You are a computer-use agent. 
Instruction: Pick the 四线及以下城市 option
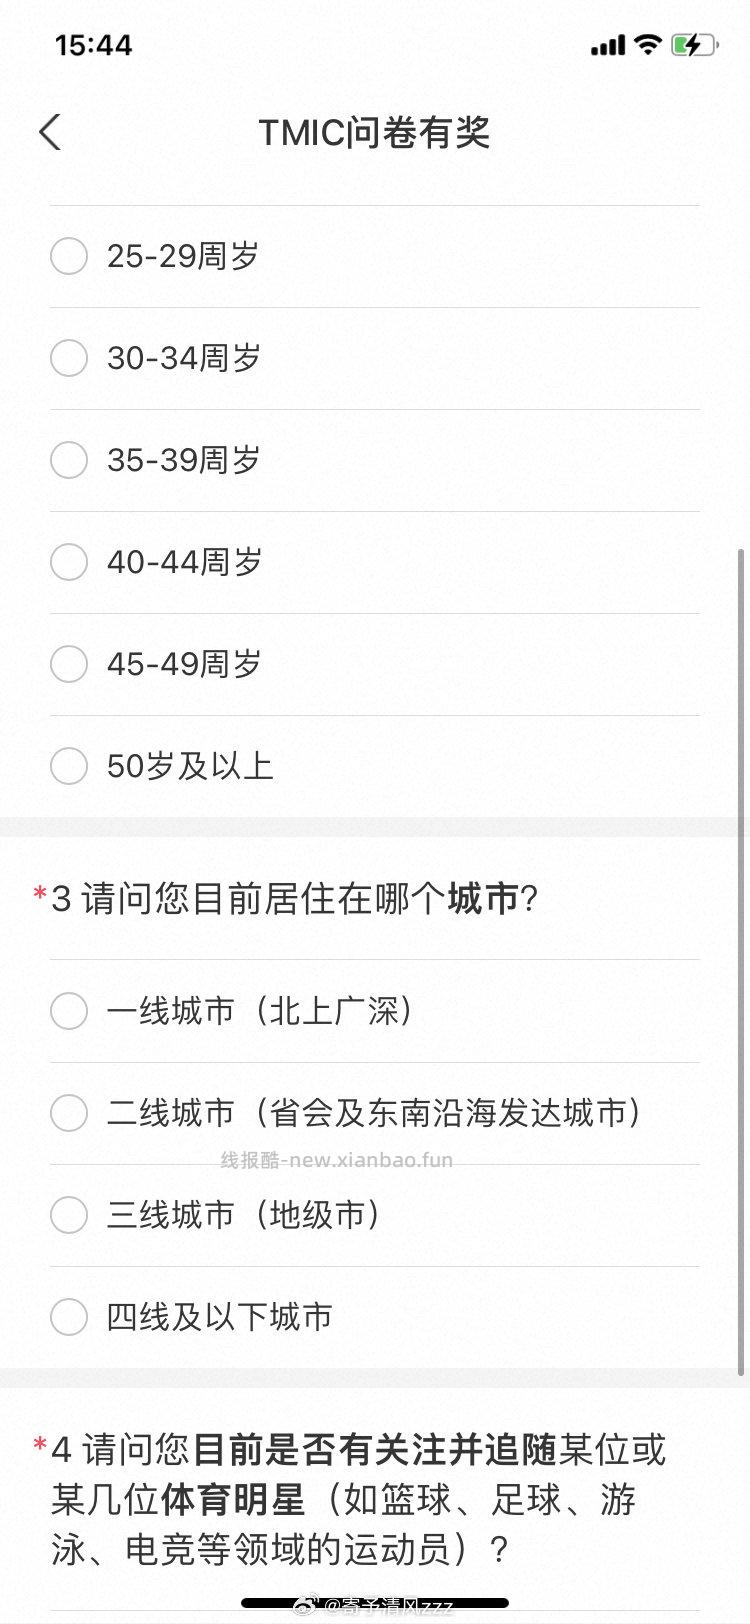(x=69, y=1317)
